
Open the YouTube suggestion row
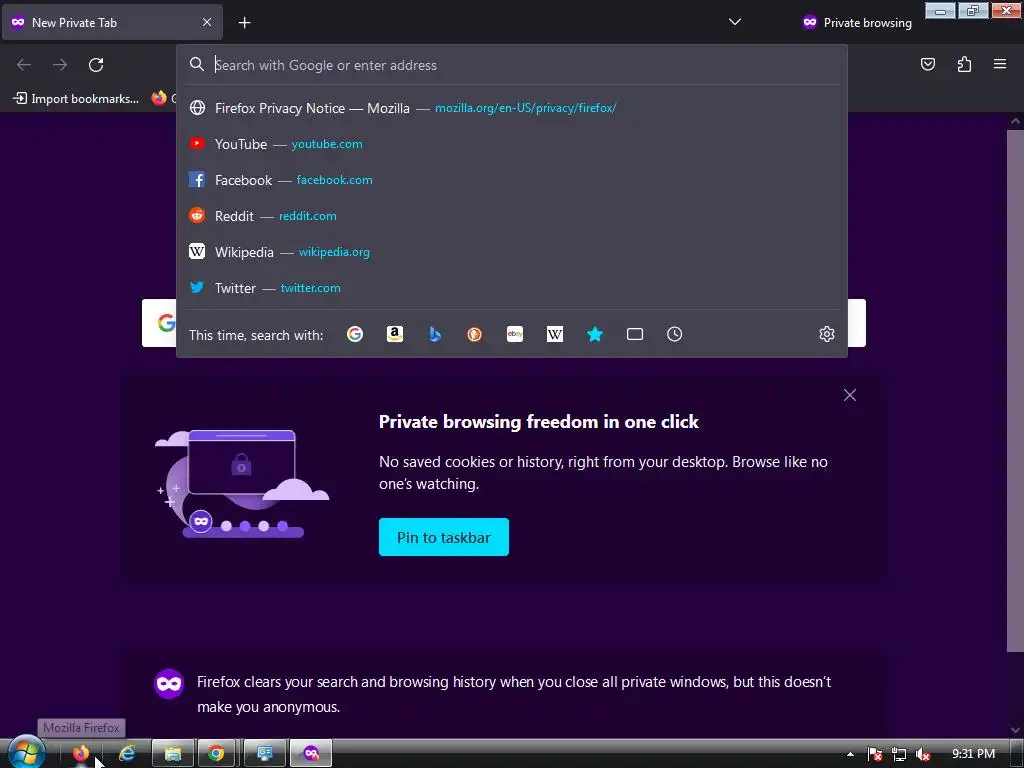(x=512, y=144)
